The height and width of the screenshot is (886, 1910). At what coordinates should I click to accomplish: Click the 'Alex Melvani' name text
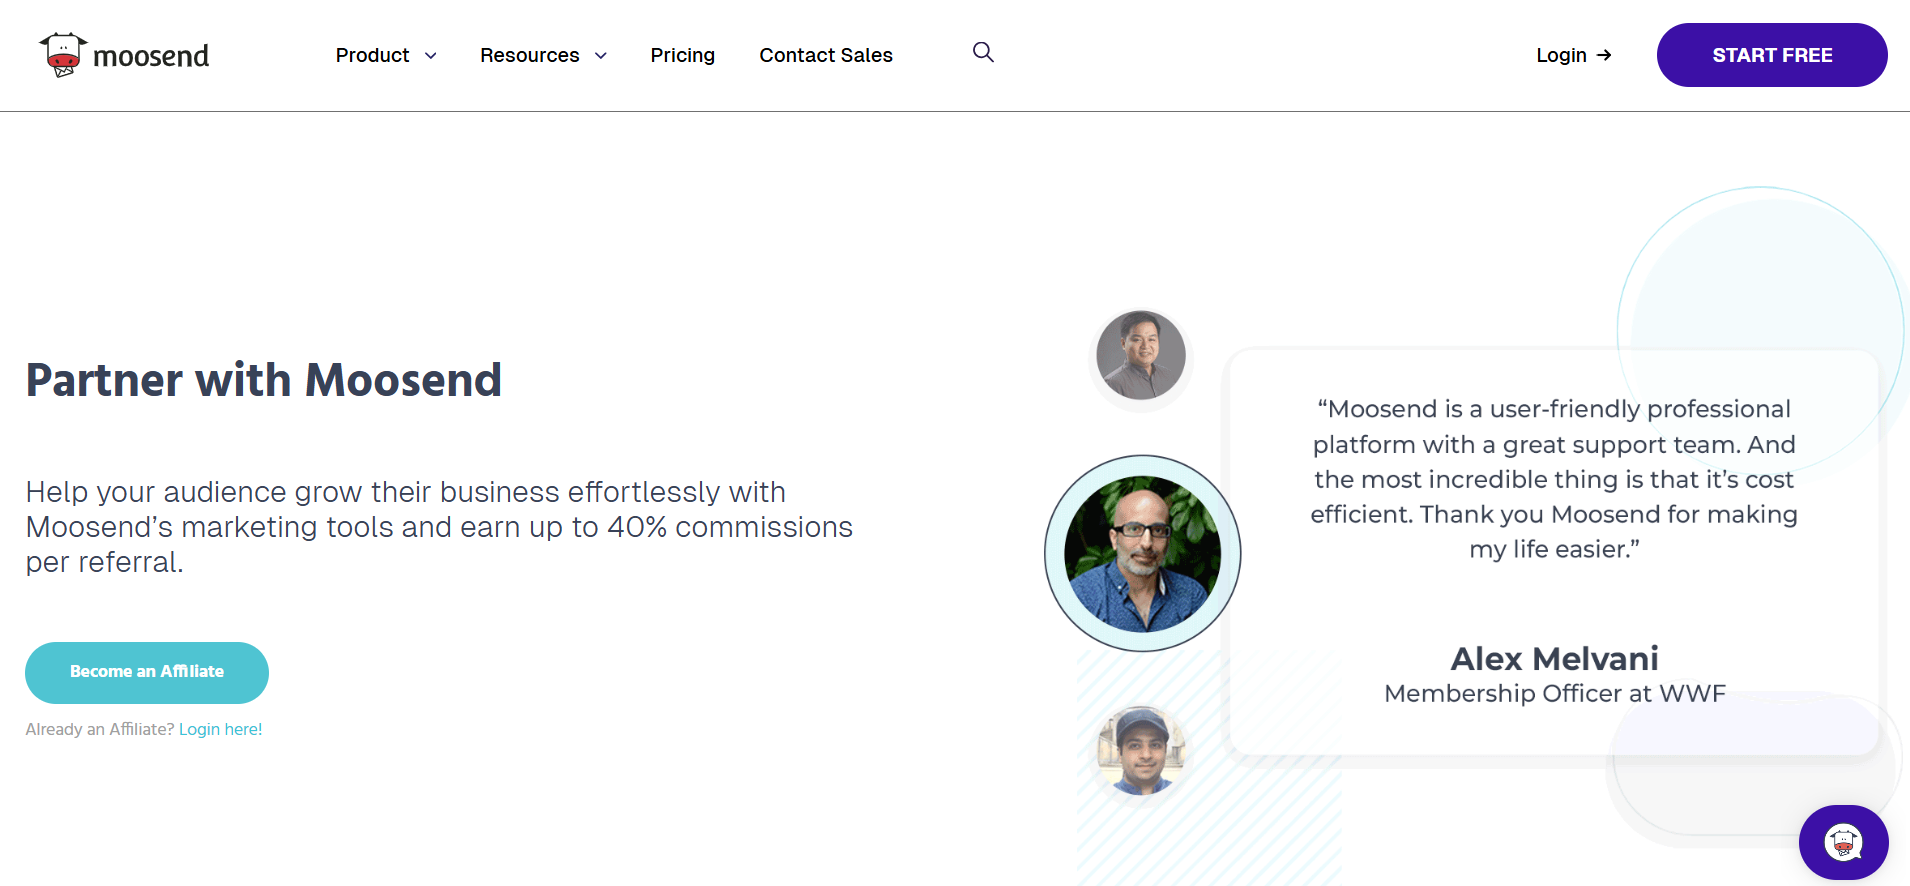tap(1555, 658)
